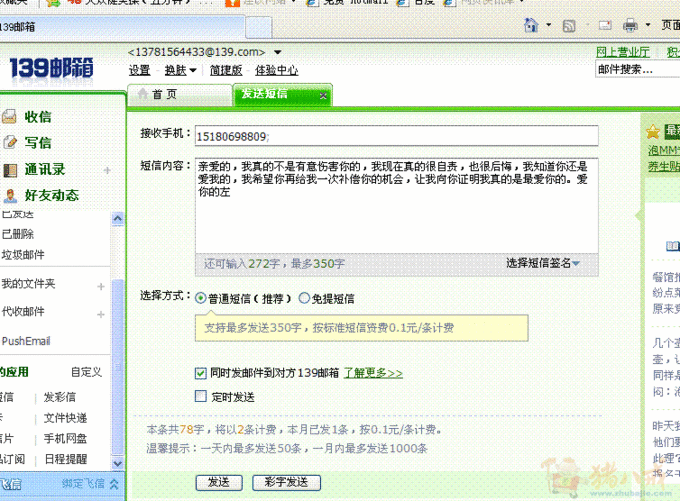The width and height of the screenshot is (680, 501).
Task: Add a contact with the plus beside 通讯录
Action: (x=107, y=170)
